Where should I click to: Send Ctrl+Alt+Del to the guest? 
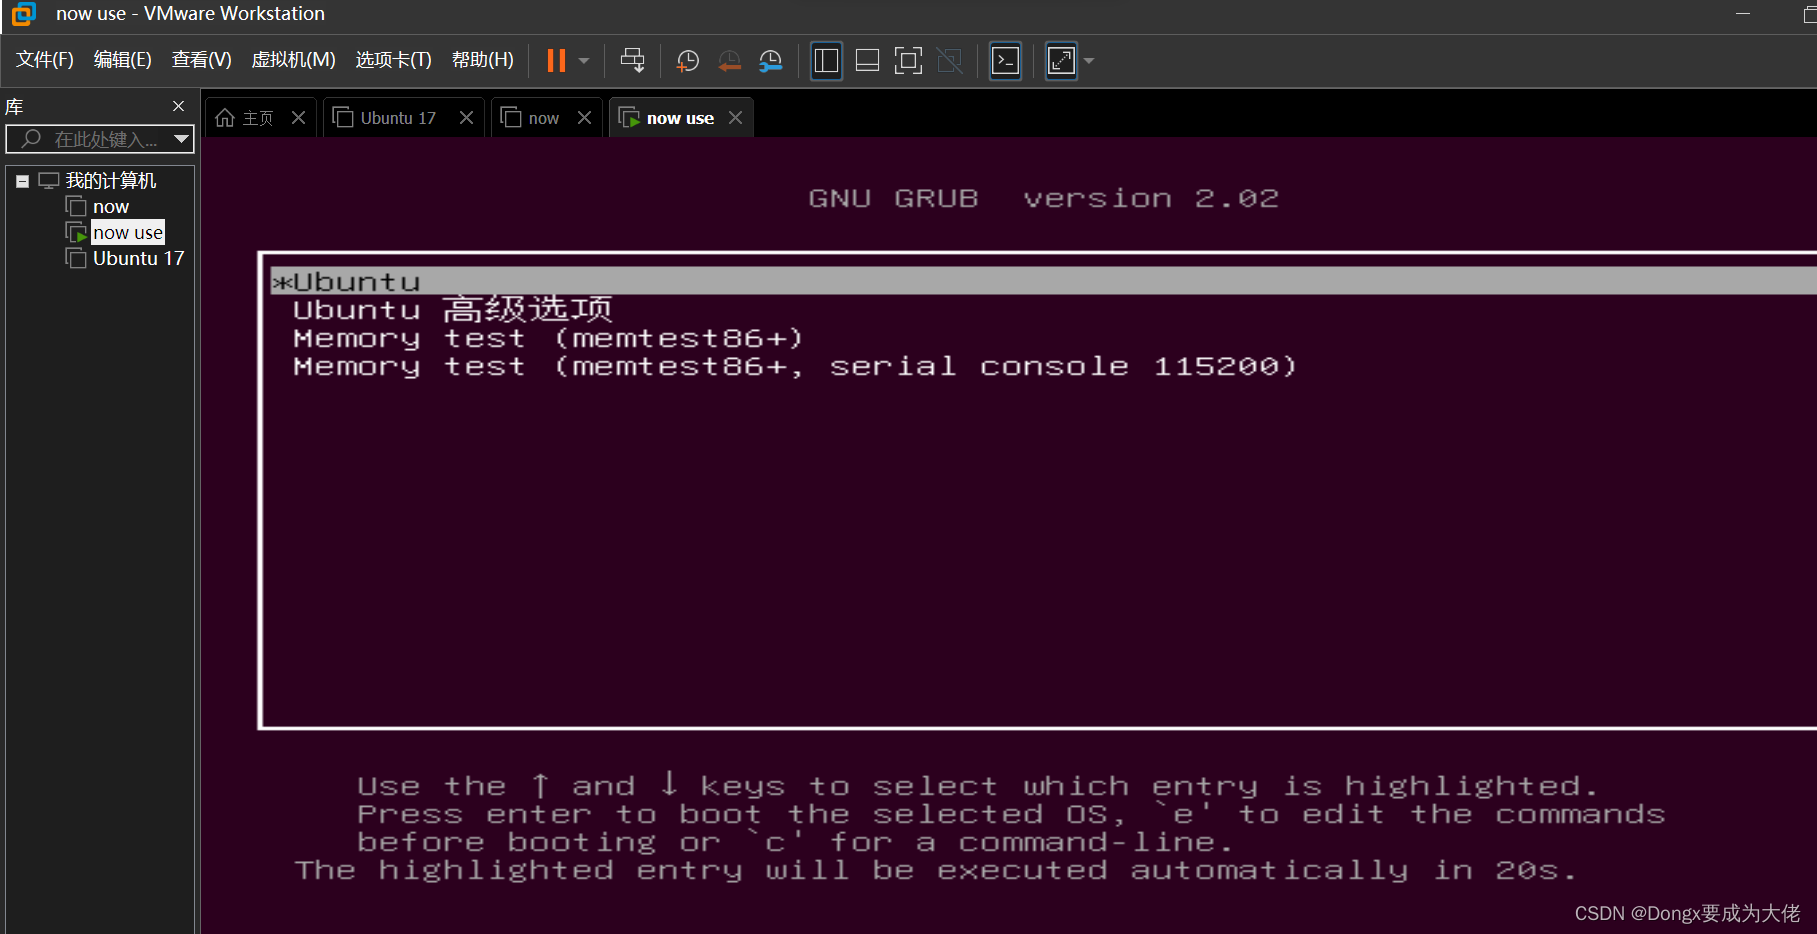632,60
